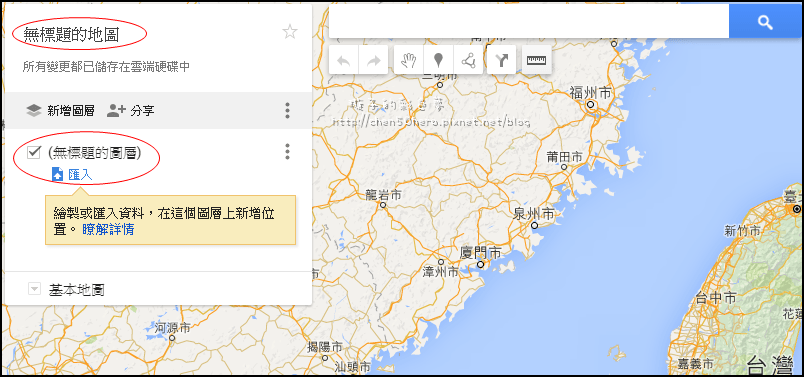Select the add marker pin tool

coord(438,61)
